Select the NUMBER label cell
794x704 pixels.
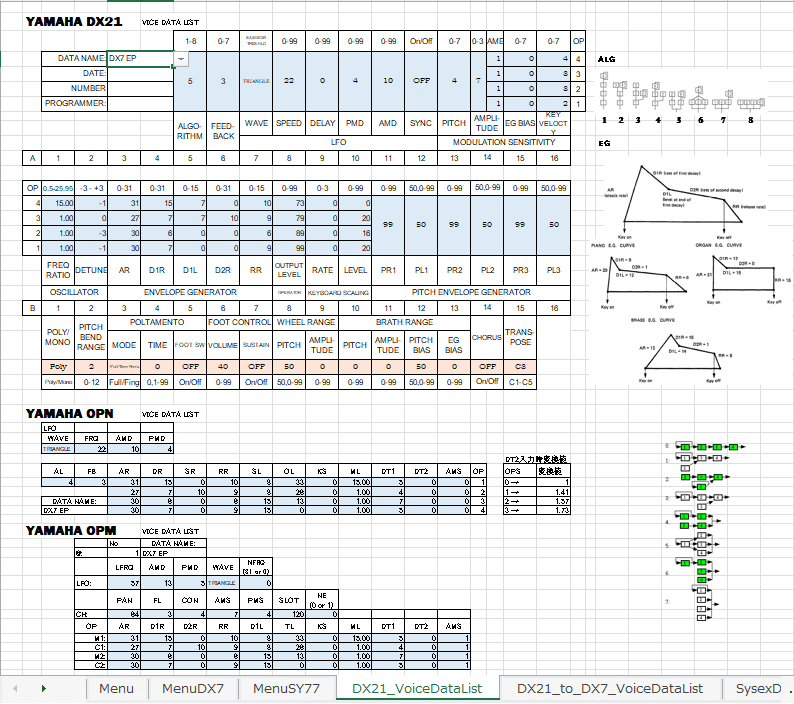tap(74, 88)
